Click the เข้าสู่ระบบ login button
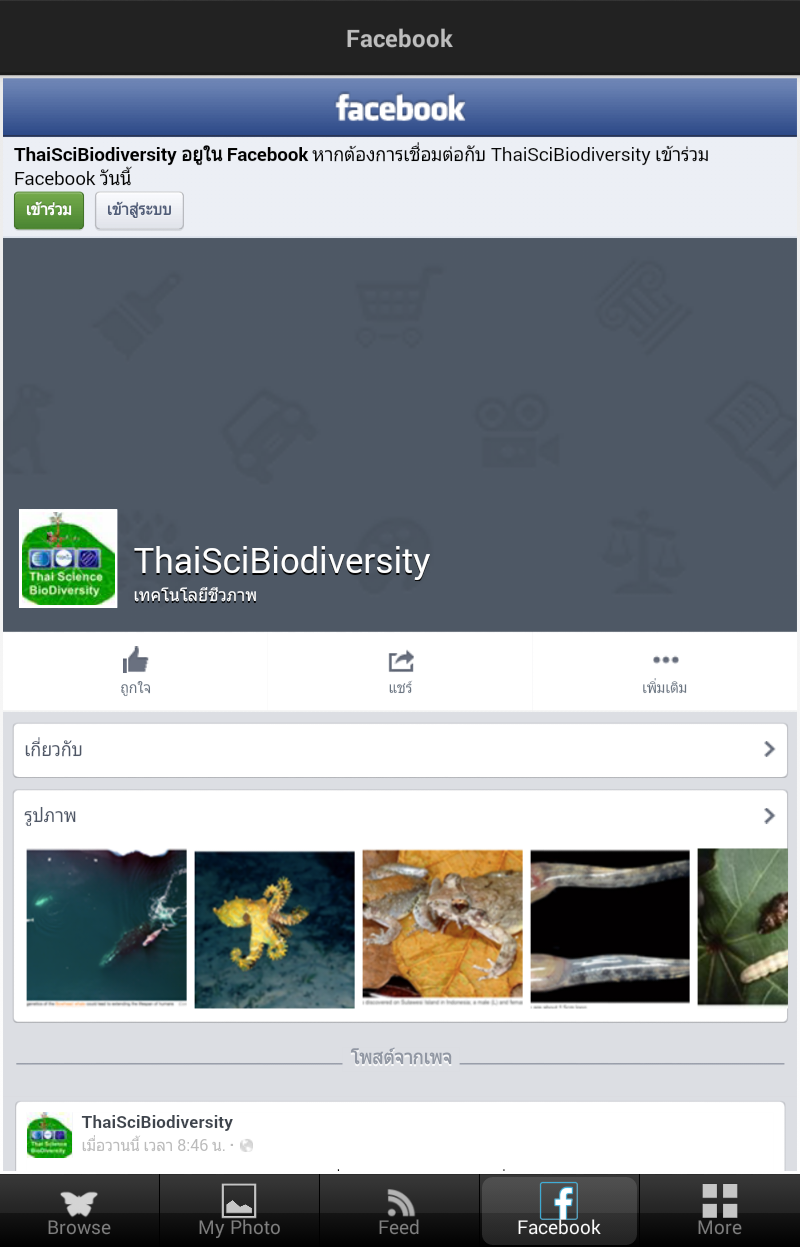 tap(139, 211)
